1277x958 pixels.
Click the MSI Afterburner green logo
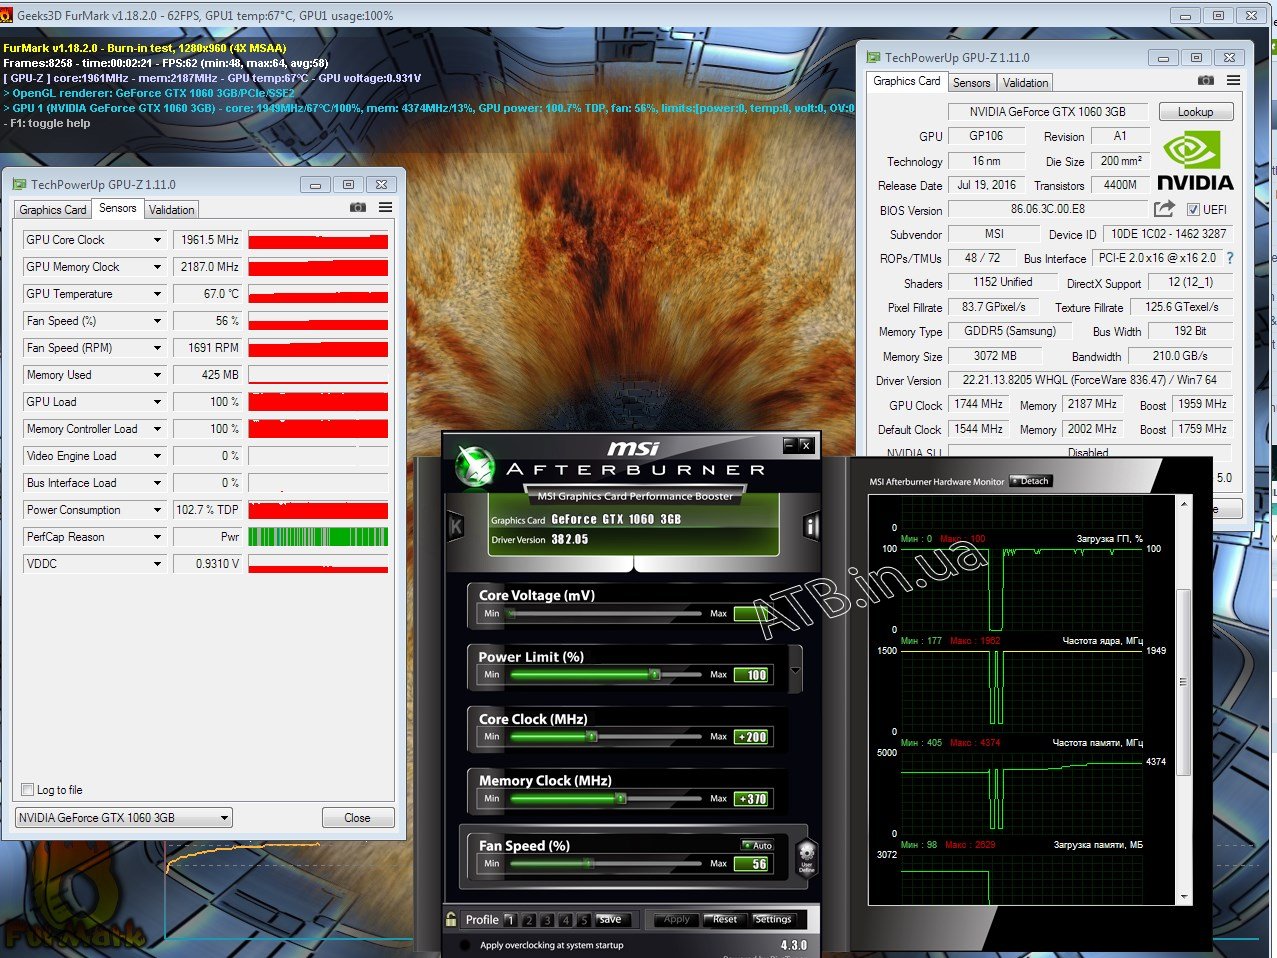point(475,466)
